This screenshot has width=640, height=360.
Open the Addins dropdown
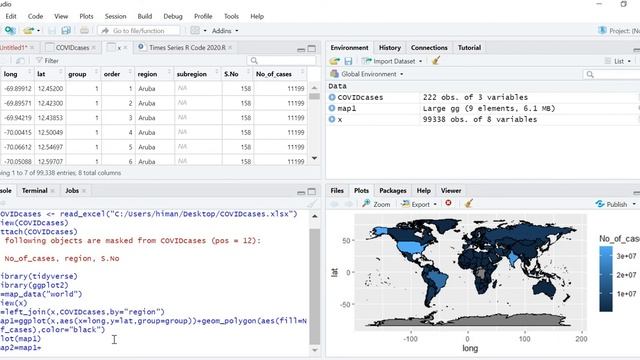225,31
